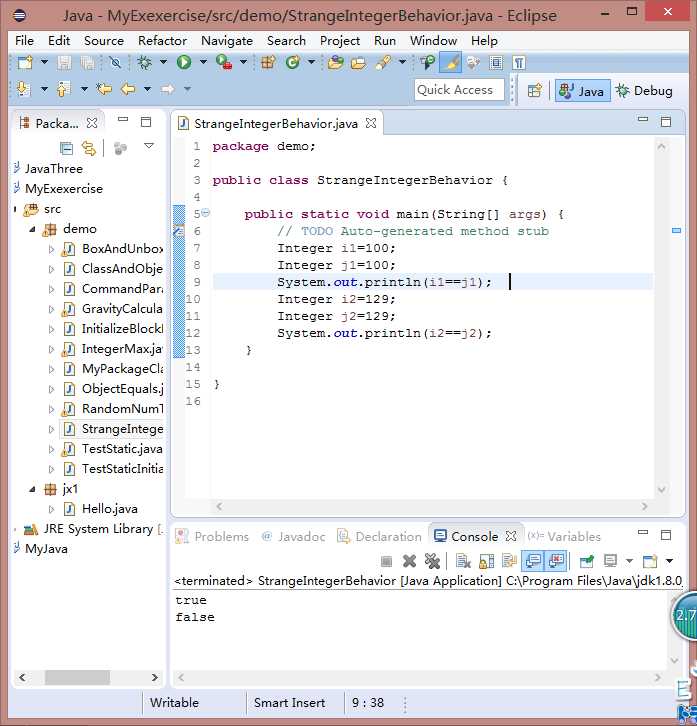Open the Navigate menu
Screen dimensions: 697x726
[x=227, y=41]
